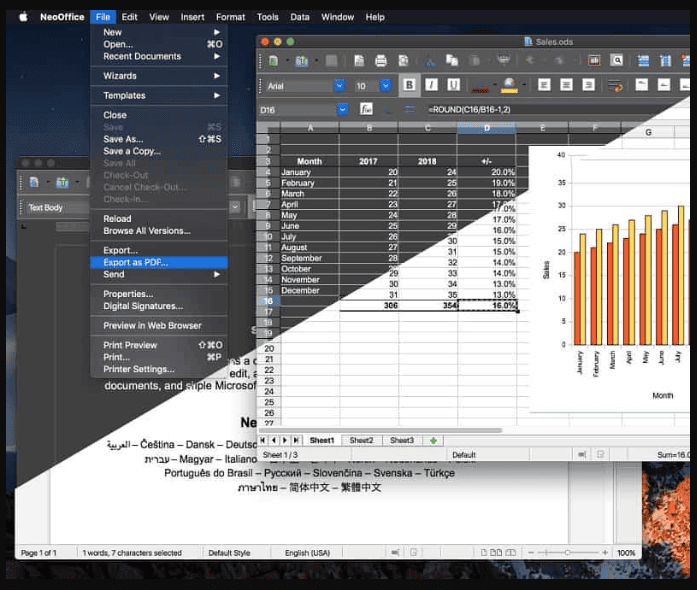Screen dimensions: 697x590
Task: Click the 100% zoom value in Writer status bar
Action: [626, 553]
